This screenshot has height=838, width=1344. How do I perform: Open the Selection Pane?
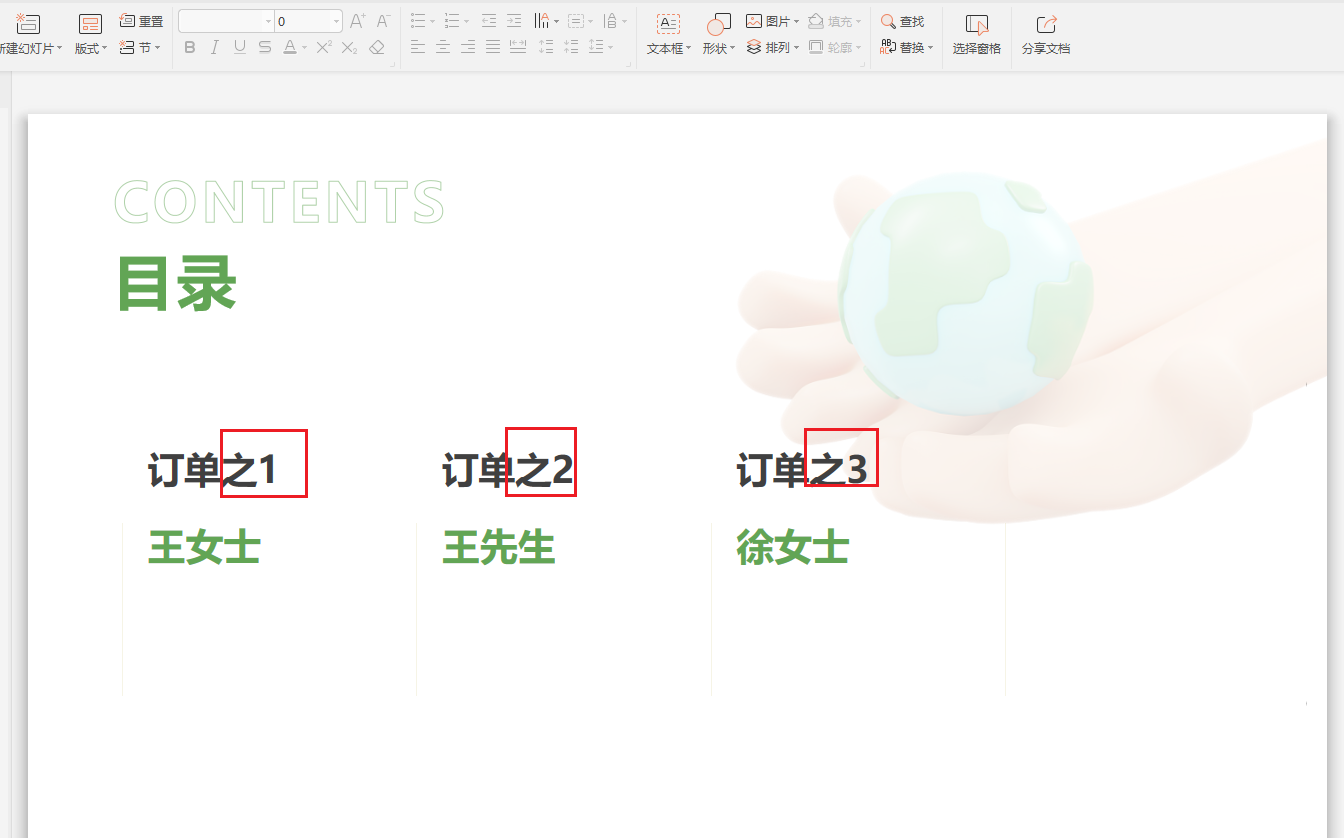pyautogui.click(x=975, y=35)
